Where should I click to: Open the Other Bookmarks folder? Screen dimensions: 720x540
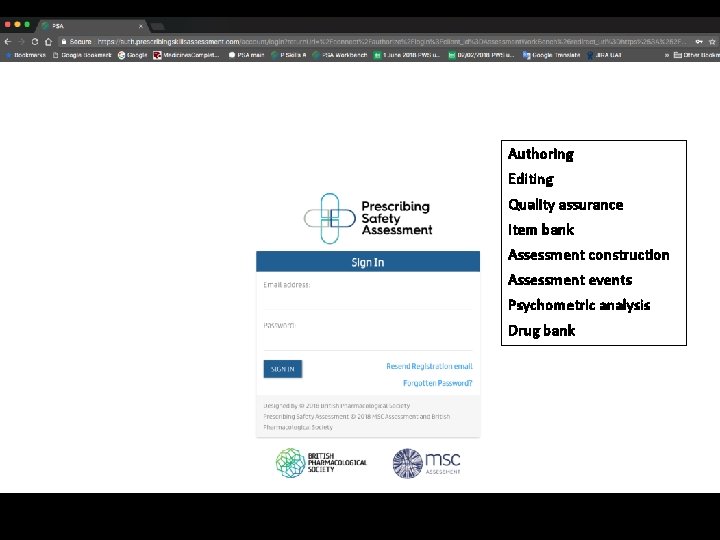coord(697,55)
